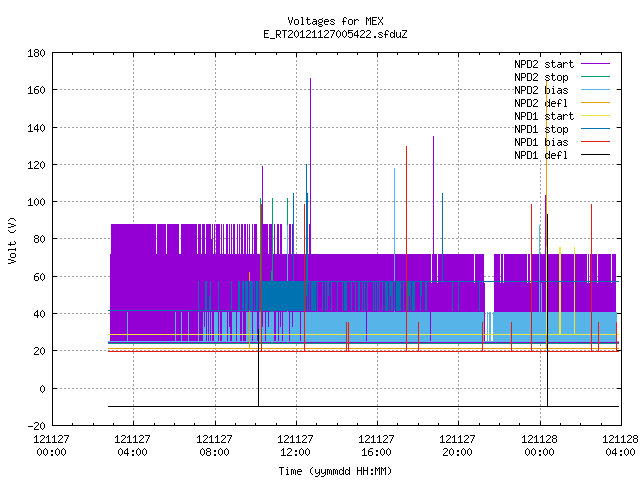Click the x-axis label 121127 20:00
640x480 pixels.
458,446
